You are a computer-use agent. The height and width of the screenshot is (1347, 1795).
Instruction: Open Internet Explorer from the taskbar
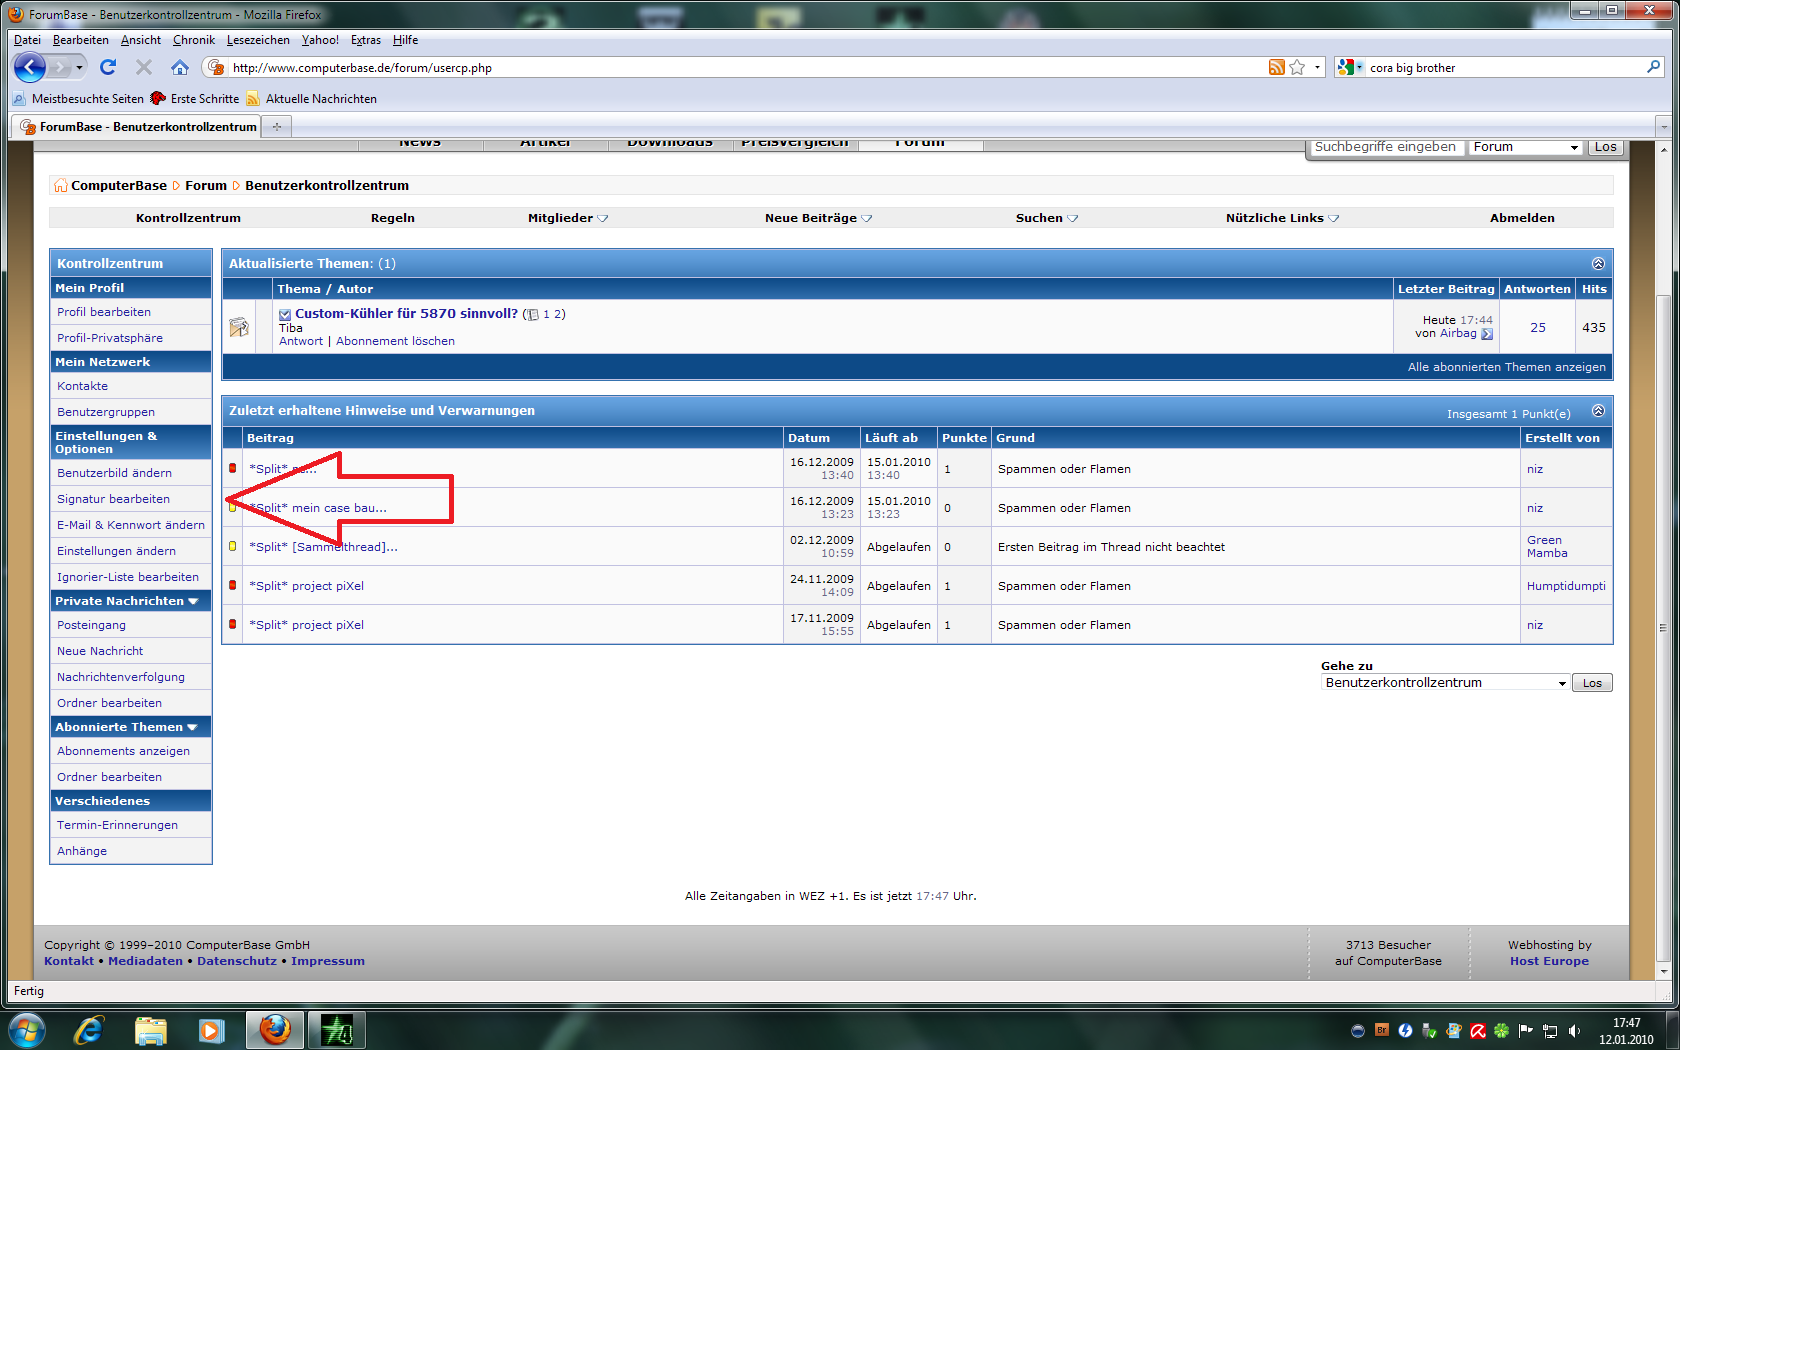[88, 1030]
